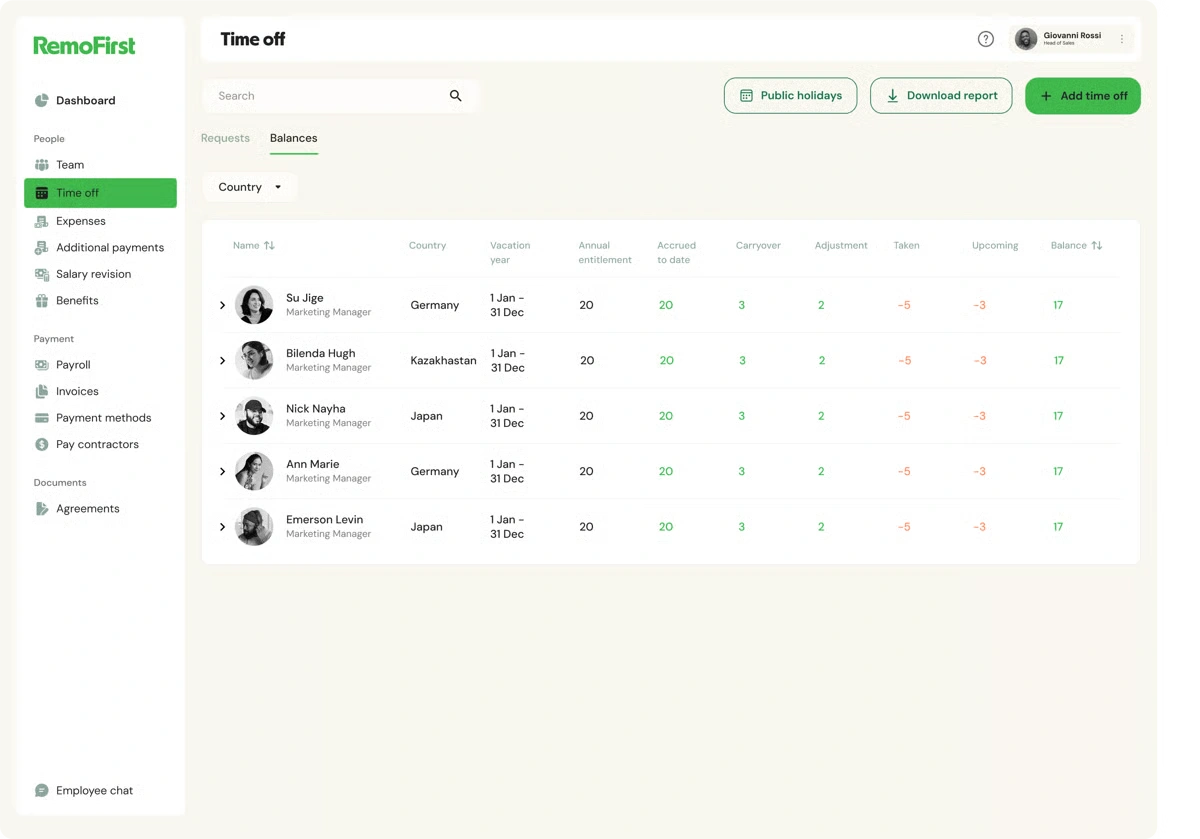Open the help question mark icon
This screenshot has height=839, width=1200.
(x=986, y=39)
